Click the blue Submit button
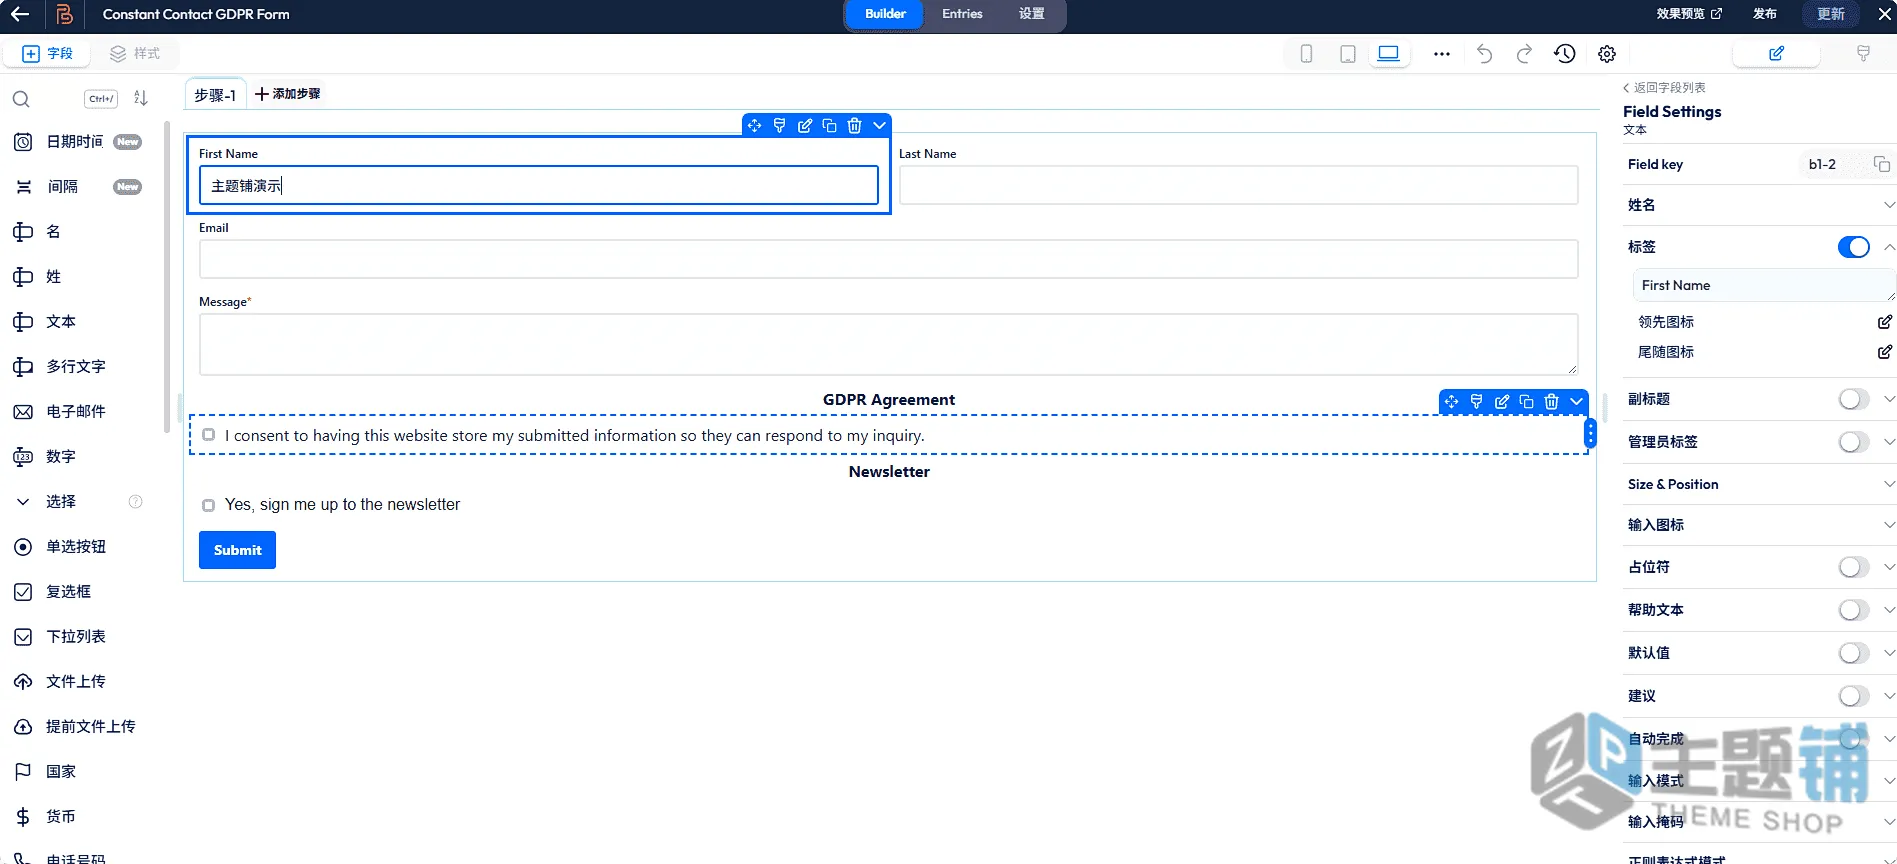 point(237,550)
